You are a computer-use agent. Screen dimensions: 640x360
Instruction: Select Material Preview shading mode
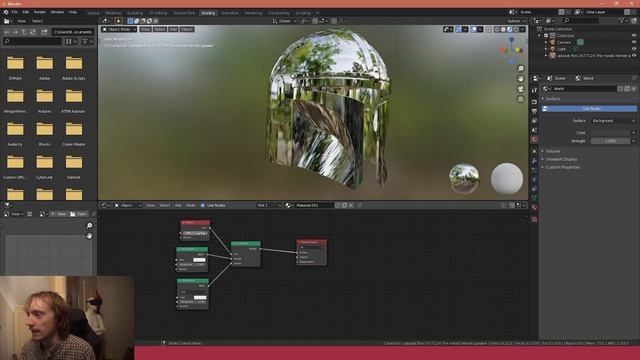click(510, 29)
